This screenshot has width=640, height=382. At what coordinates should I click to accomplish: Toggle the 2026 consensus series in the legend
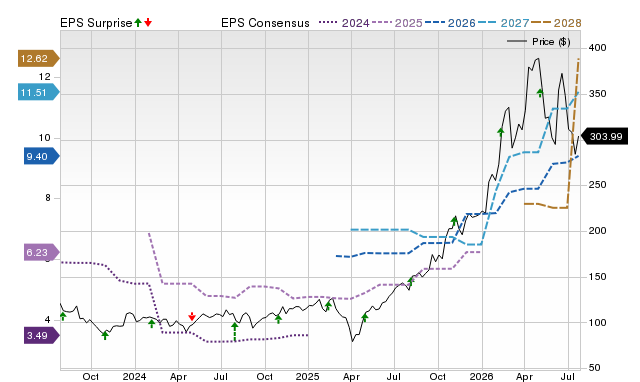pyautogui.click(x=450, y=23)
